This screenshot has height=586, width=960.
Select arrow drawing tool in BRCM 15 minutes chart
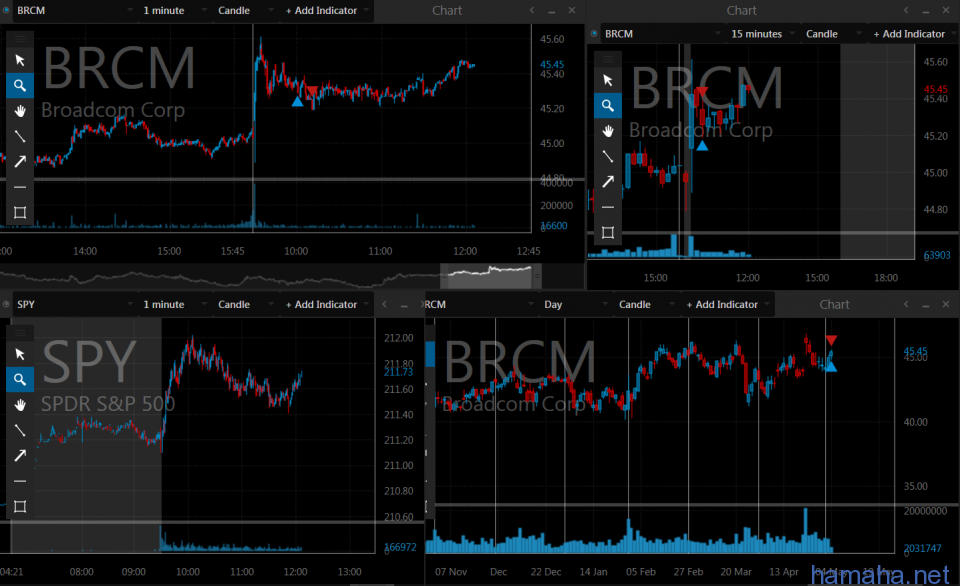pyautogui.click(x=607, y=182)
